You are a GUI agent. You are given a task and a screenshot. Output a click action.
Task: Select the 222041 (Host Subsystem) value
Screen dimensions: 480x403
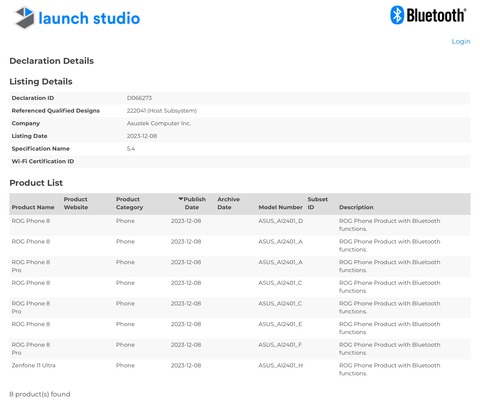click(162, 111)
